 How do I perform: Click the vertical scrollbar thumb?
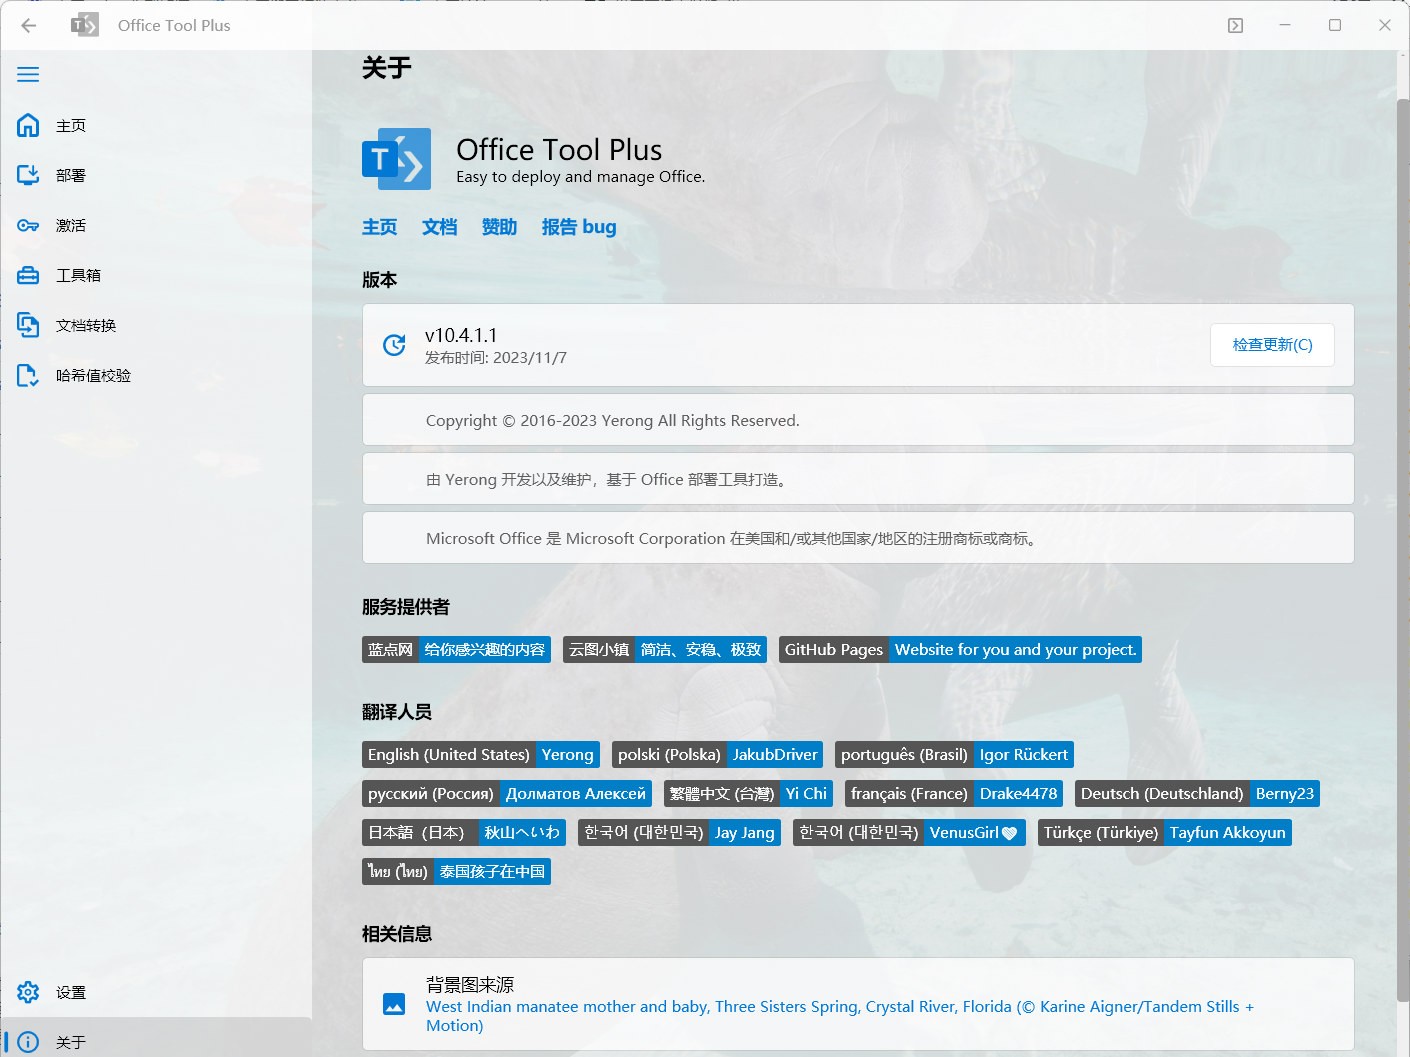coord(1402,550)
